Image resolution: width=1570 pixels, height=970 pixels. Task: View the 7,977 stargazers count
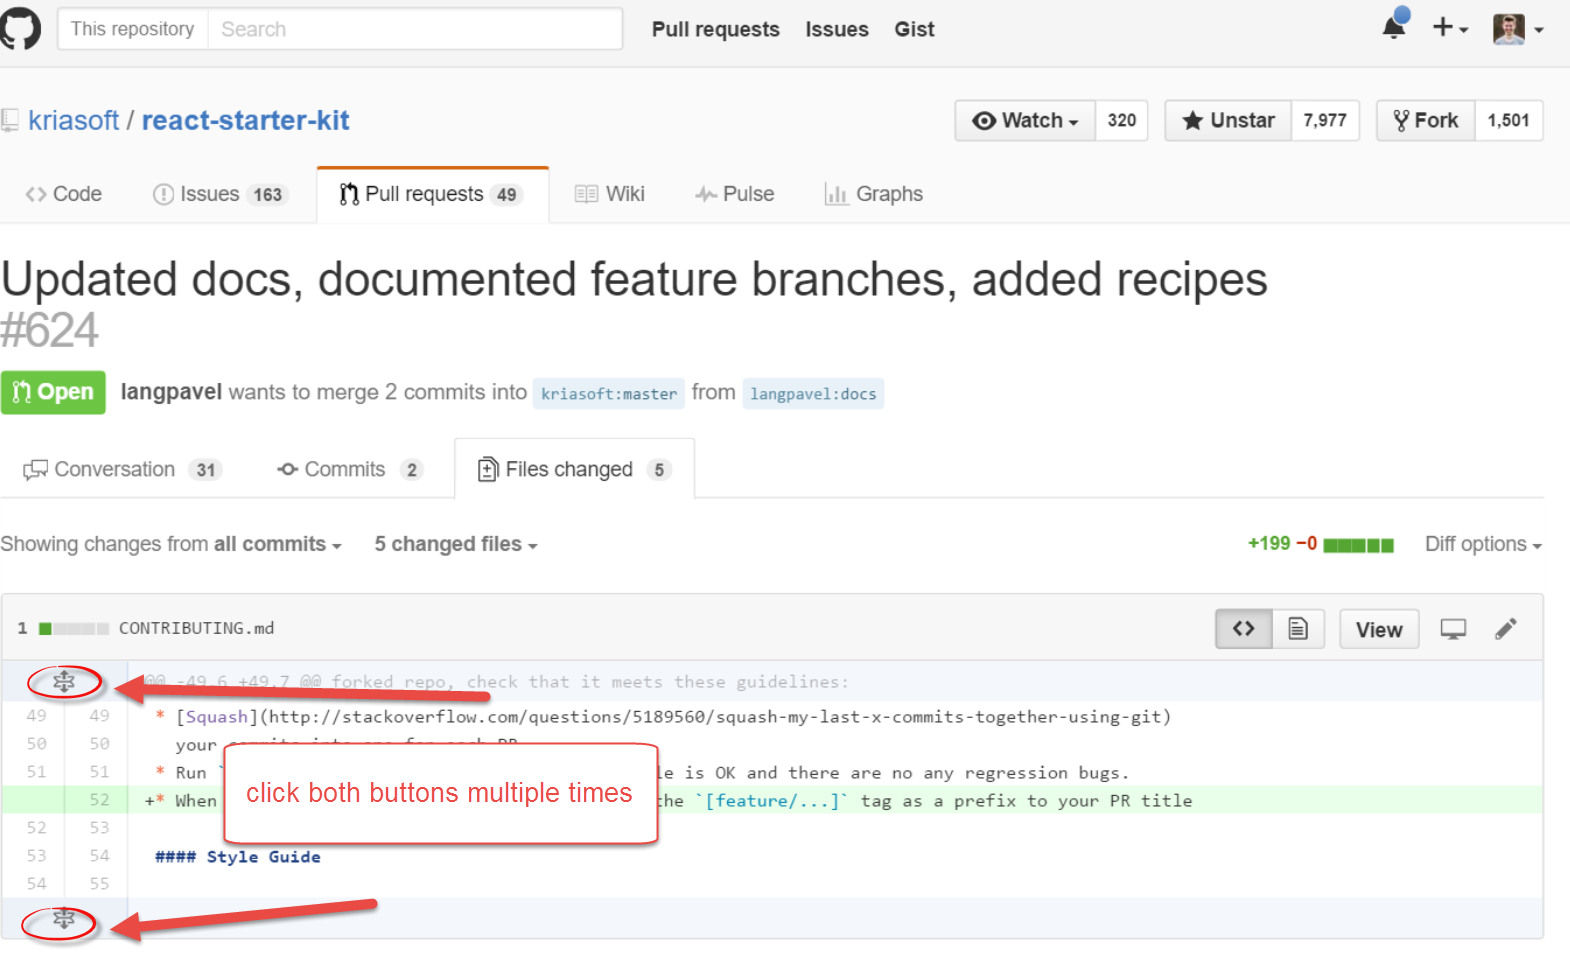1325,121
